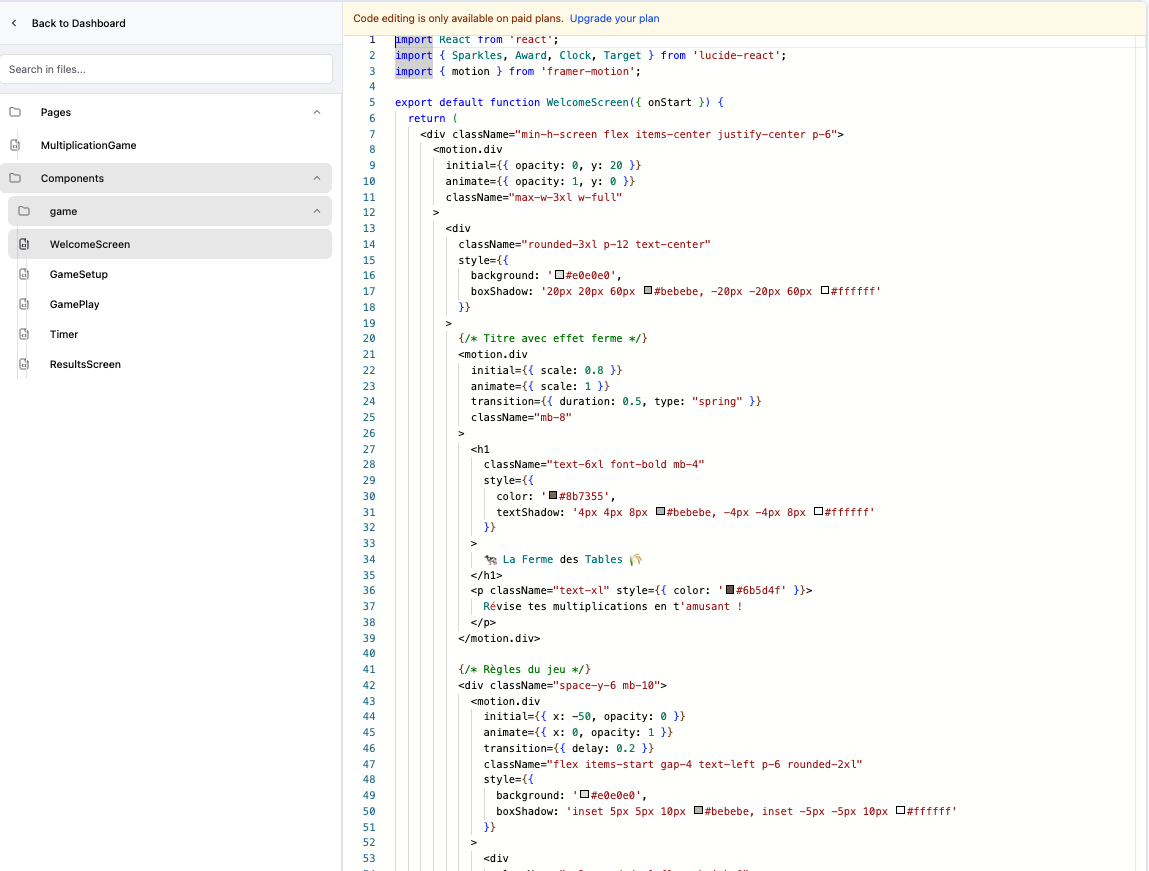Click the game folder icon
Image resolution: width=1149 pixels, height=871 pixels.
(x=24, y=212)
